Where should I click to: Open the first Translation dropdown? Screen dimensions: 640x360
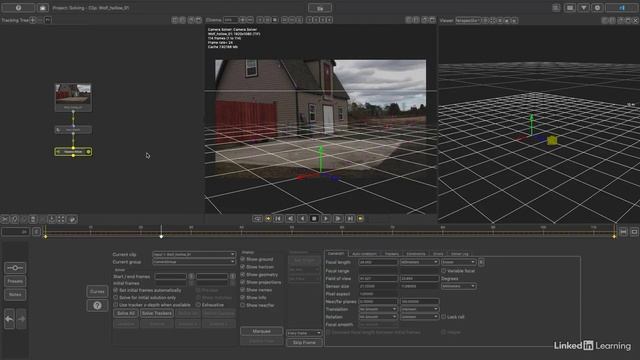click(378, 309)
